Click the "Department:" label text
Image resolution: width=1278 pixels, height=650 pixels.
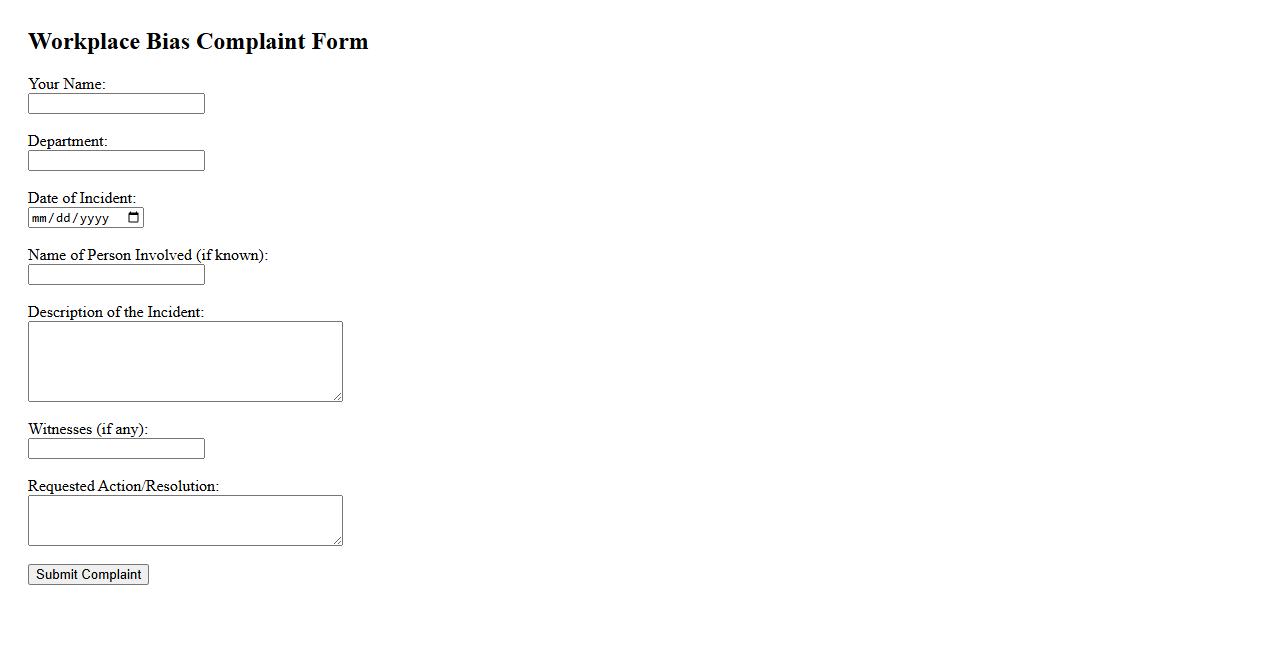click(67, 141)
